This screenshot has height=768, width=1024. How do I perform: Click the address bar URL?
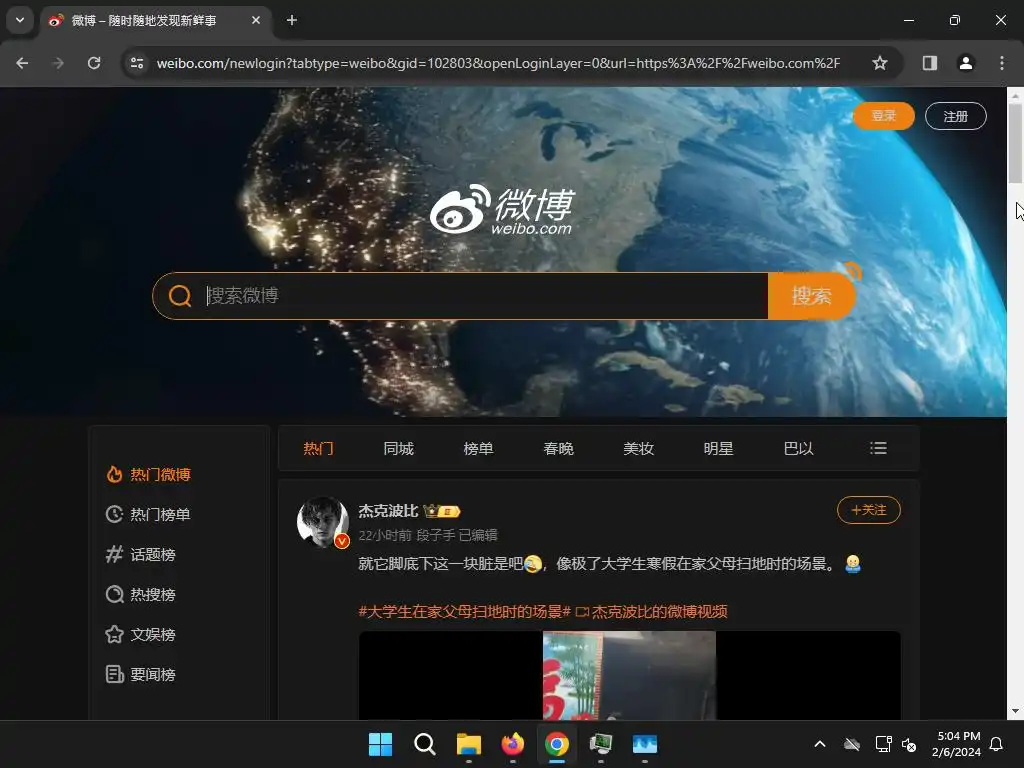[498, 63]
